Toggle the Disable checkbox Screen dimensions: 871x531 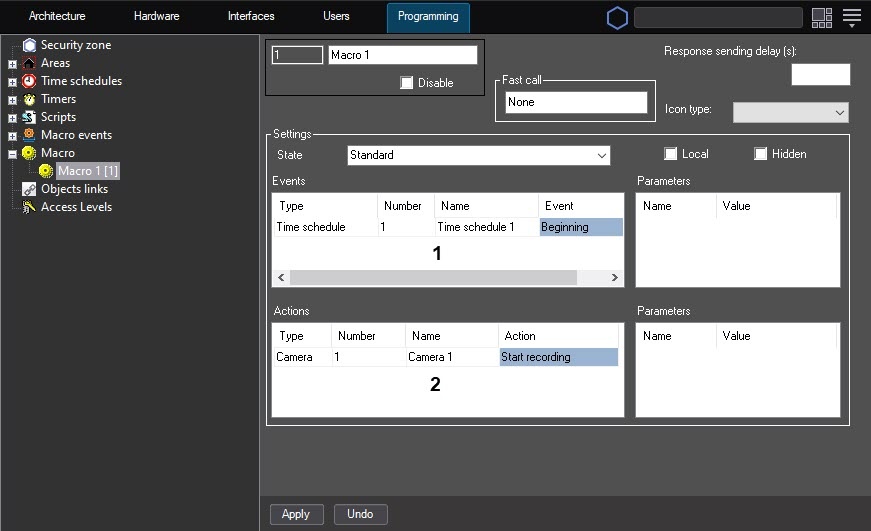pos(407,83)
